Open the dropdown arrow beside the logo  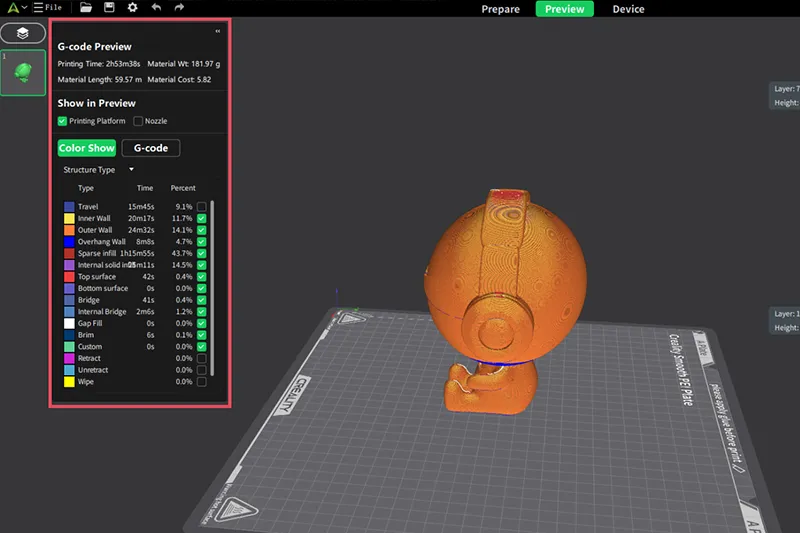(x=23, y=8)
